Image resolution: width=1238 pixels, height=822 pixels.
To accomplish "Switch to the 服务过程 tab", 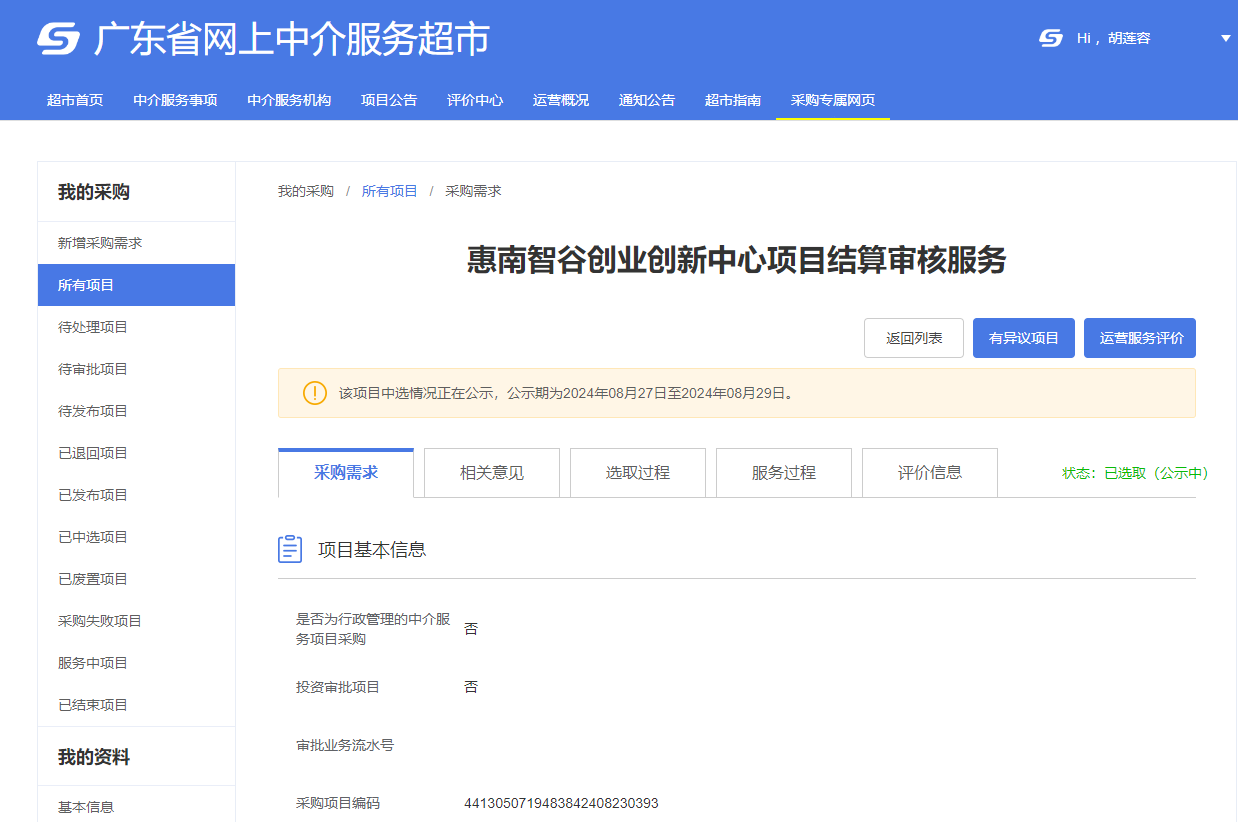I will click(783, 472).
